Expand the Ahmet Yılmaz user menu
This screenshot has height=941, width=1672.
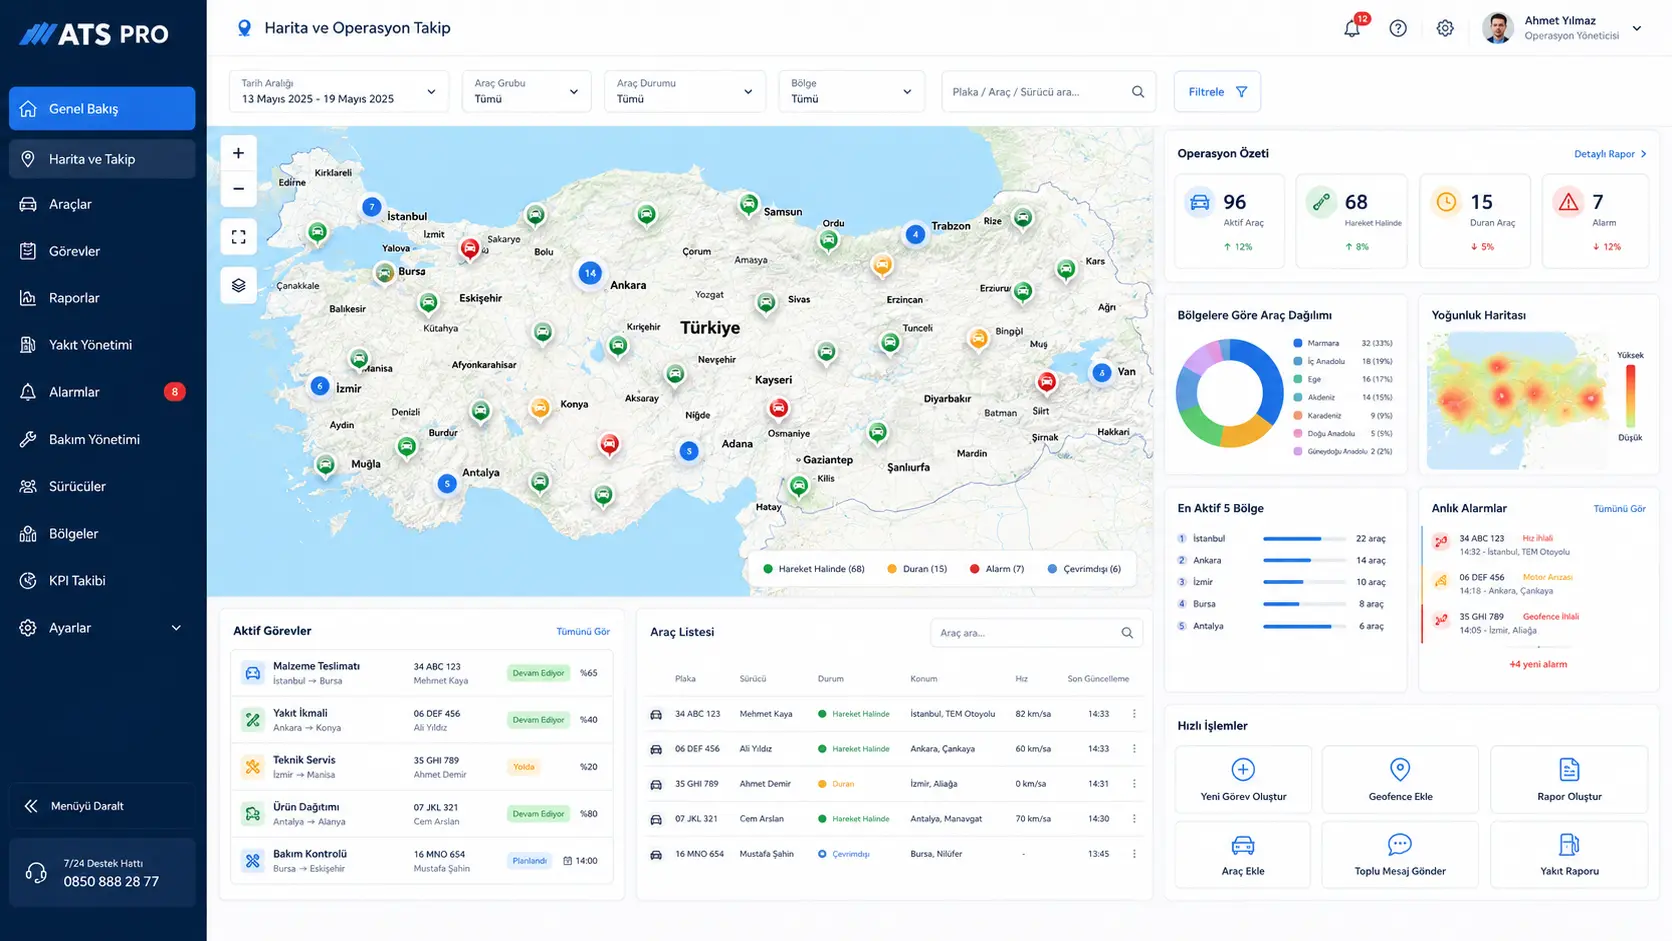pos(1637,28)
